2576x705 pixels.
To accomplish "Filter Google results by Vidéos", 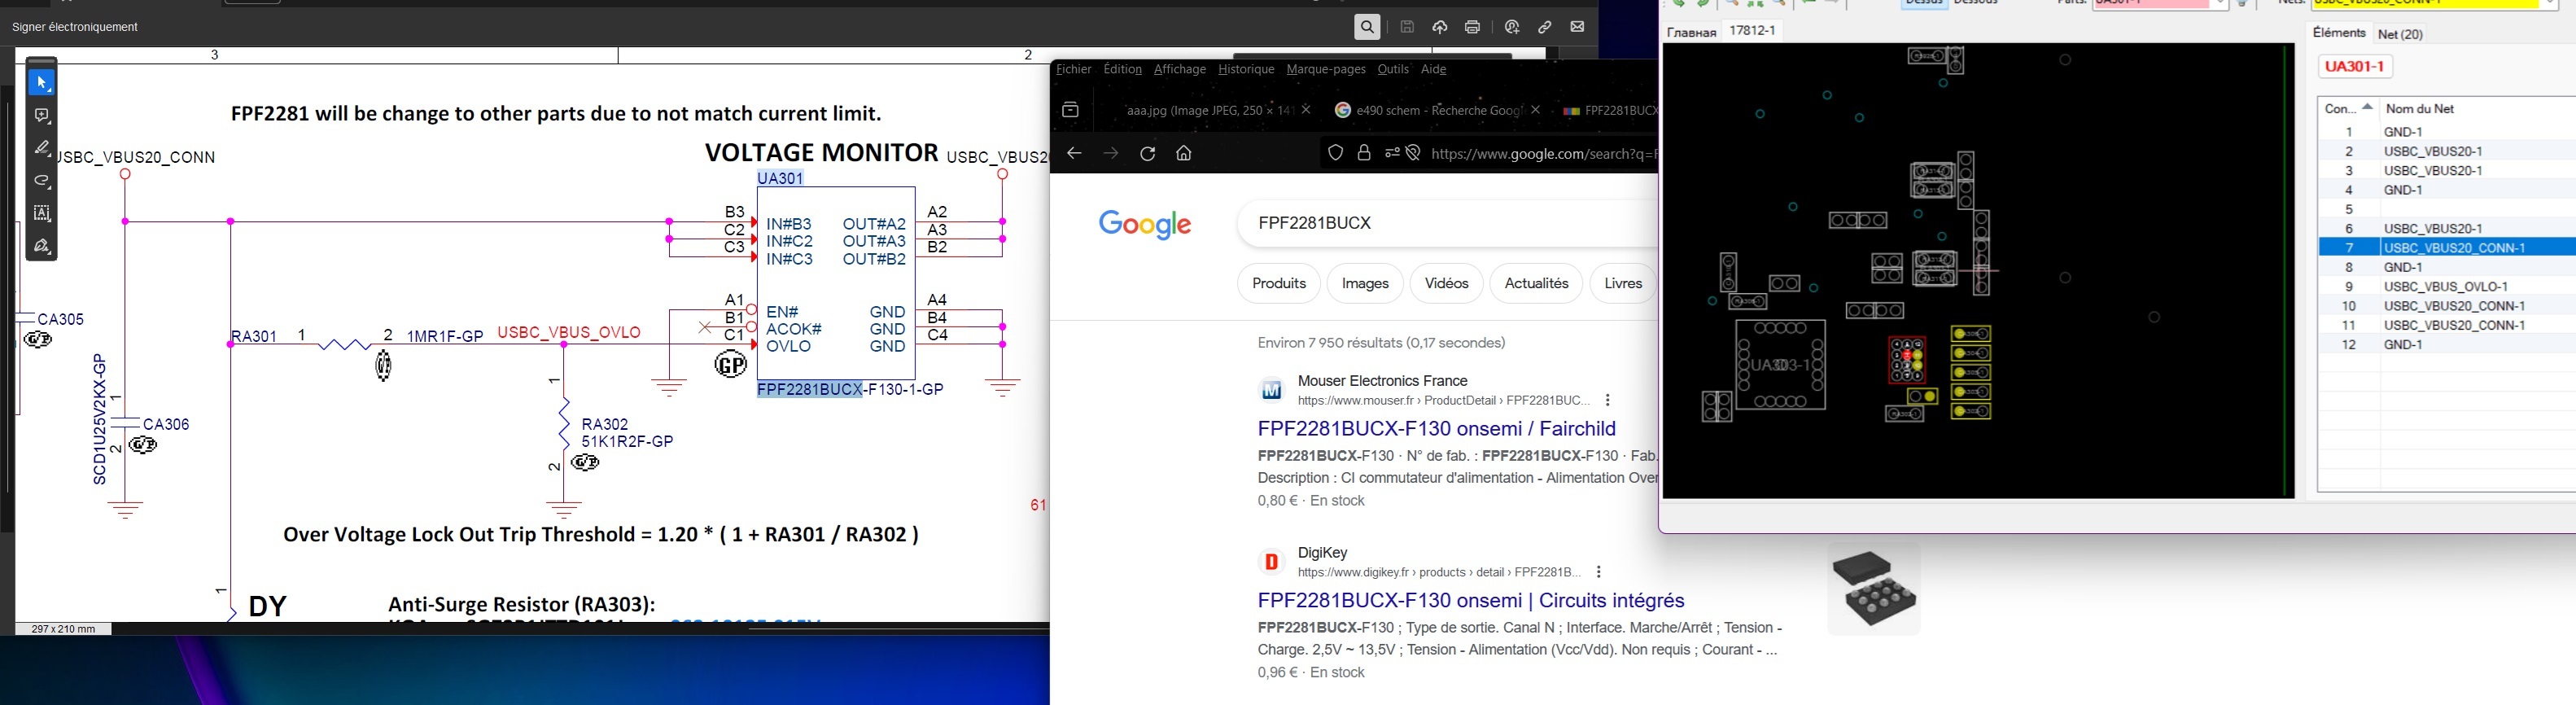I will click(x=1447, y=284).
